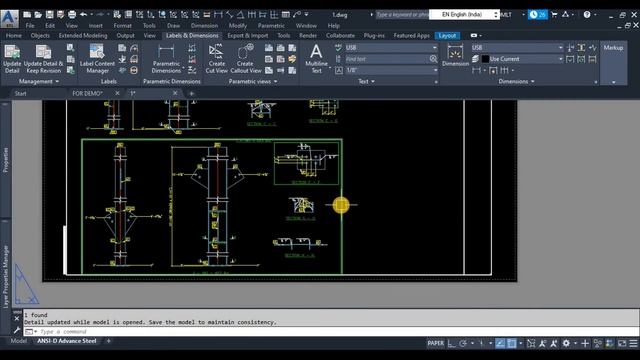Open the Use Current layer dropdown
Viewport: 640px width, 360px height.
[x=522, y=59]
